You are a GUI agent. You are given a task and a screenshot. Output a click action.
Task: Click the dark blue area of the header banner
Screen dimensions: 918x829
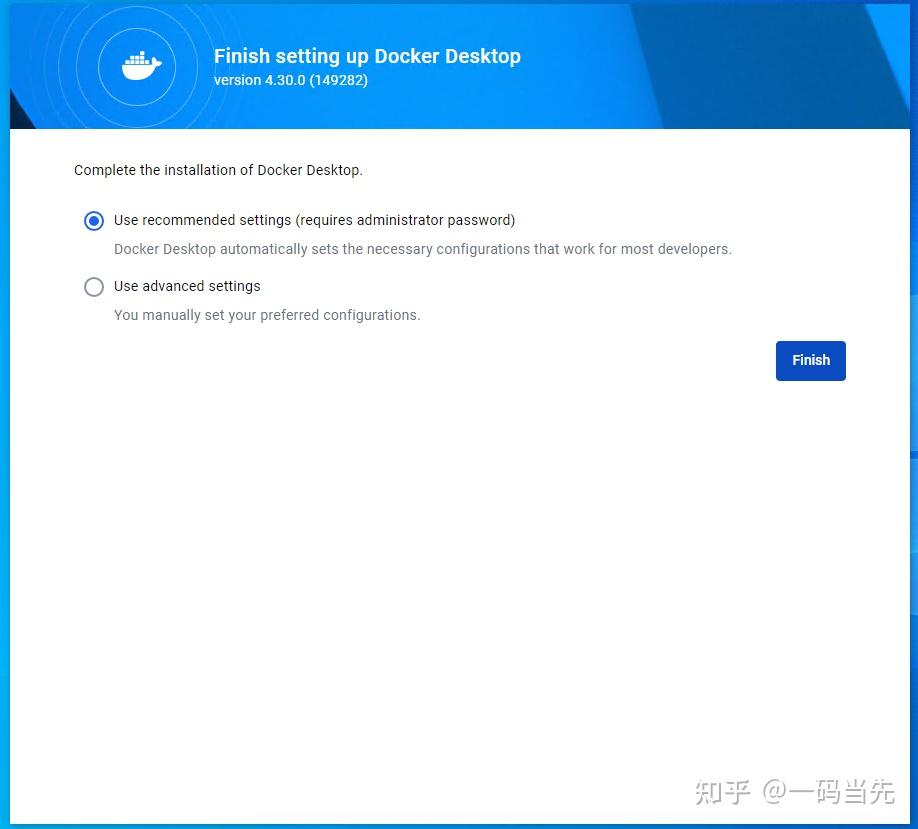pyautogui.click(x=773, y=64)
